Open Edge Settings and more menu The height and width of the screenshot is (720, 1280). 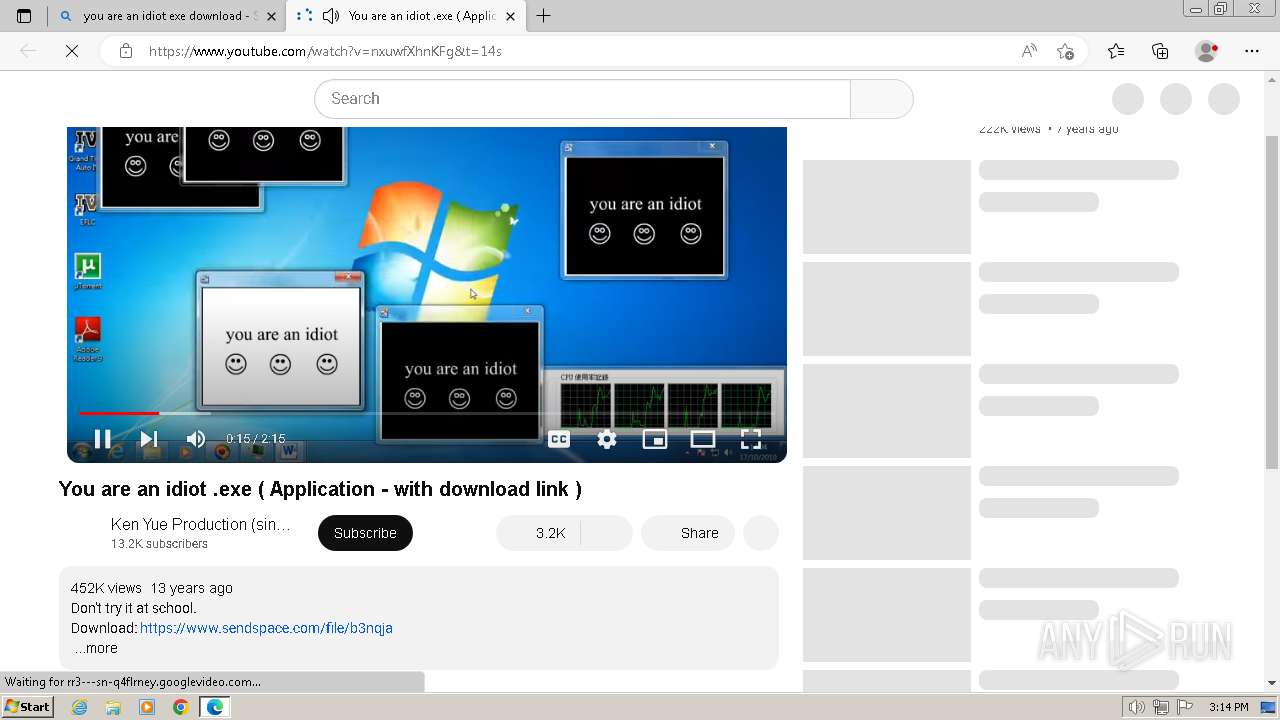click(x=1252, y=51)
